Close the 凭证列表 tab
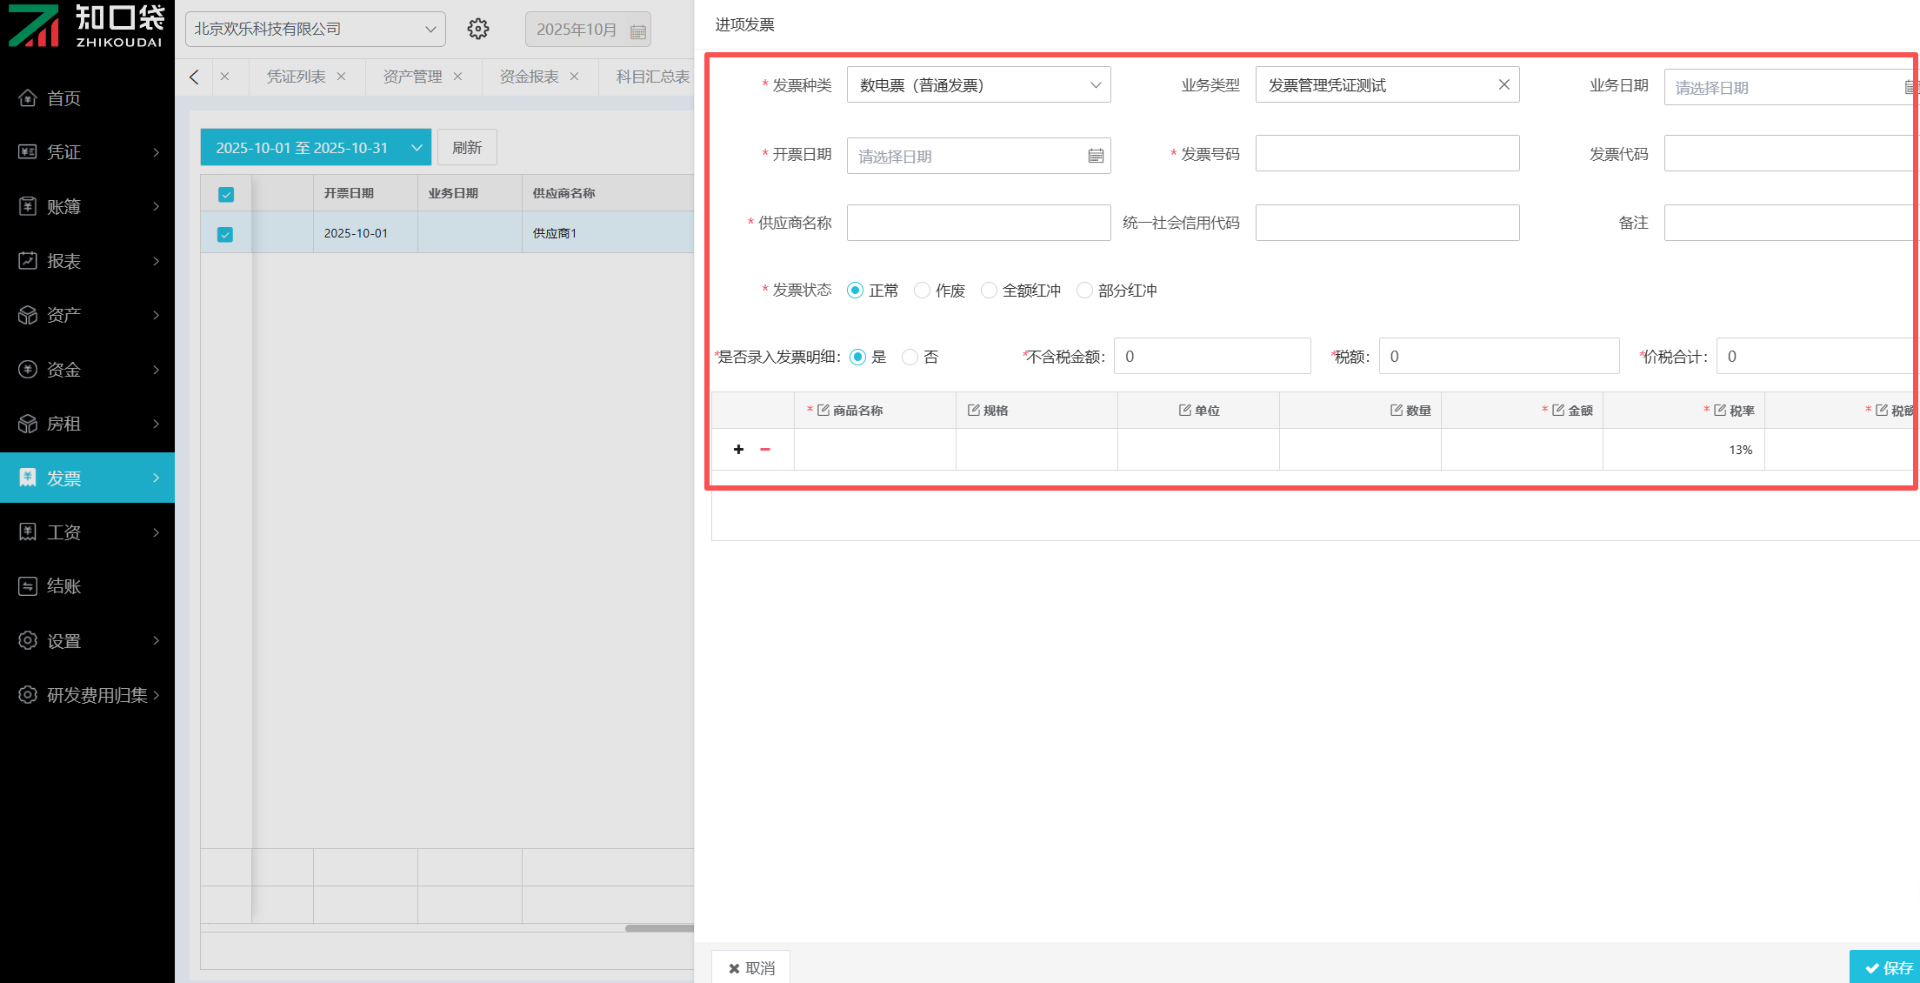Viewport: 1920px width, 983px height. [341, 77]
